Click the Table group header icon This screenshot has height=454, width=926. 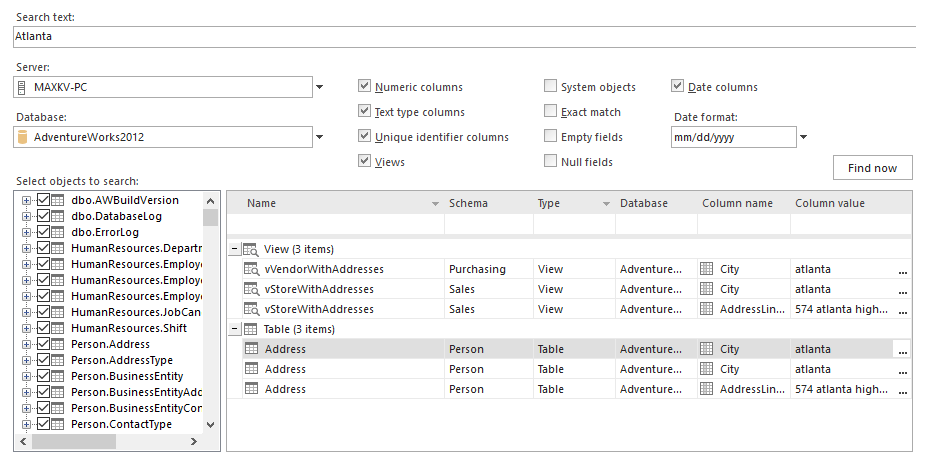coord(250,329)
